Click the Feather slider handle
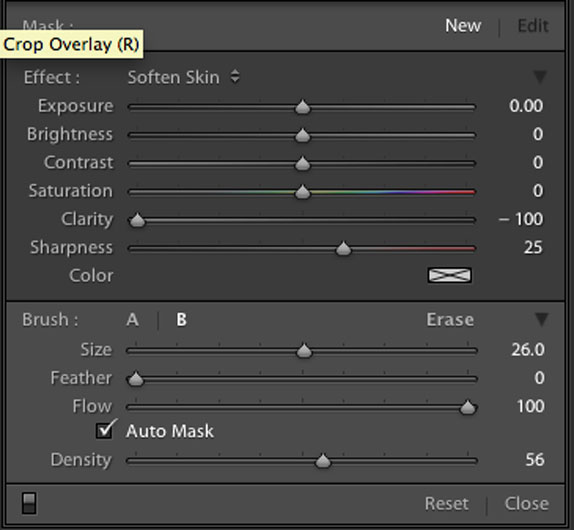Image resolution: width=574 pixels, height=530 pixels. 136,379
